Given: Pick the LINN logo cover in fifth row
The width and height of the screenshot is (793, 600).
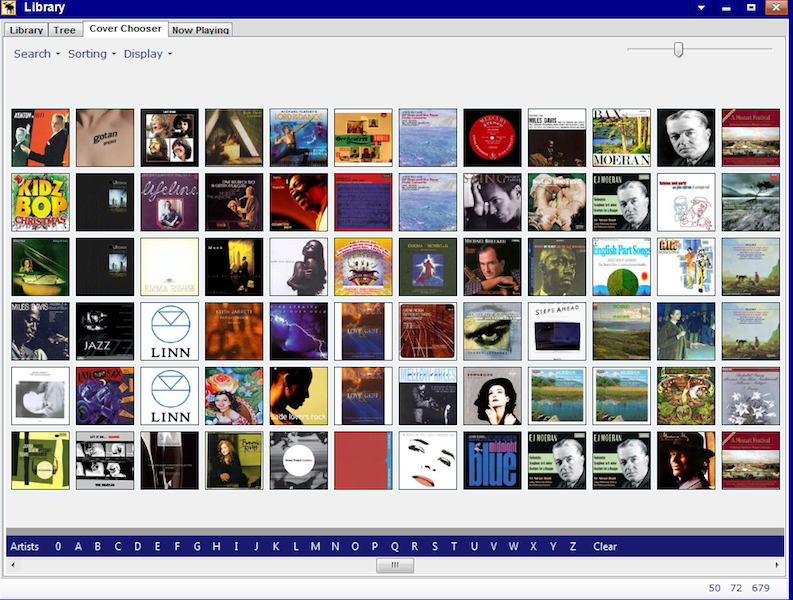Looking at the screenshot, I should [x=169, y=396].
